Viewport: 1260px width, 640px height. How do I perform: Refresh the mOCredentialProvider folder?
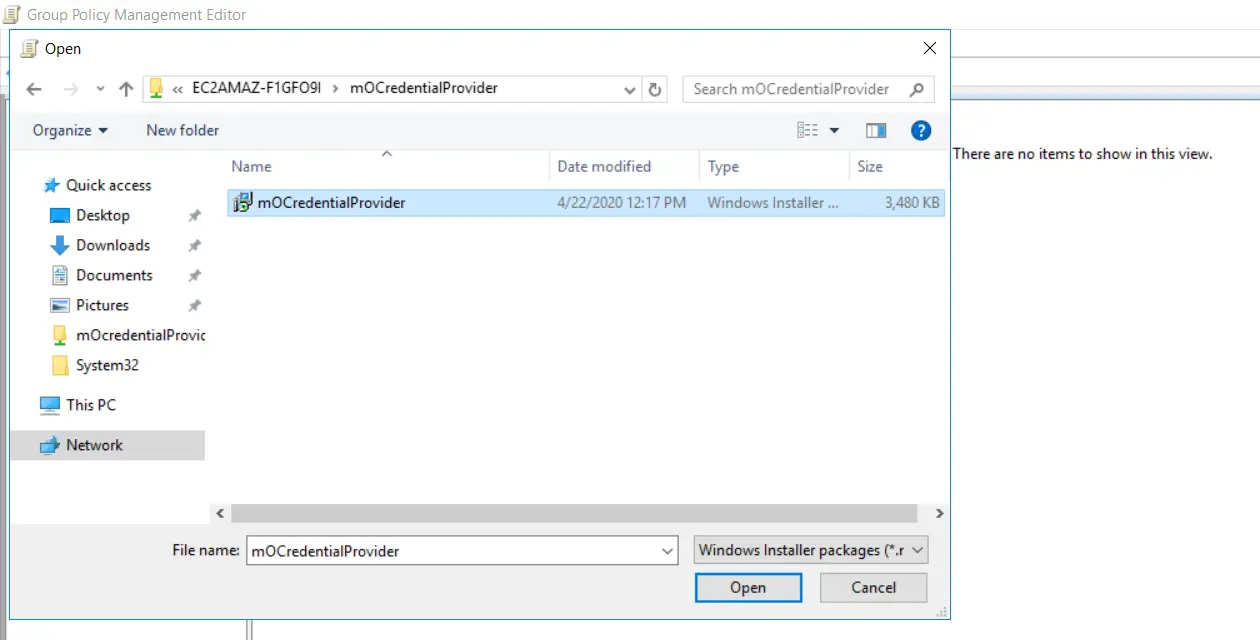pyautogui.click(x=655, y=89)
